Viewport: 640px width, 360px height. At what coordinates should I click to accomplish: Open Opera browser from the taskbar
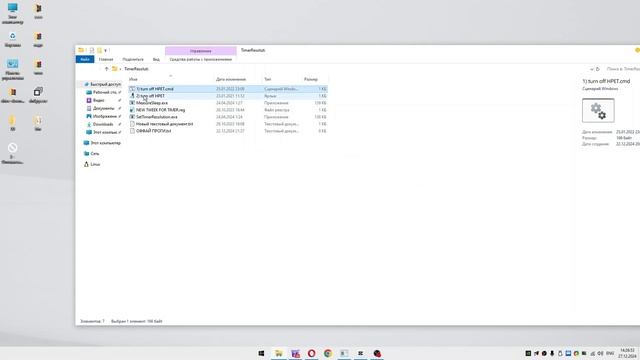pos(311,353)
